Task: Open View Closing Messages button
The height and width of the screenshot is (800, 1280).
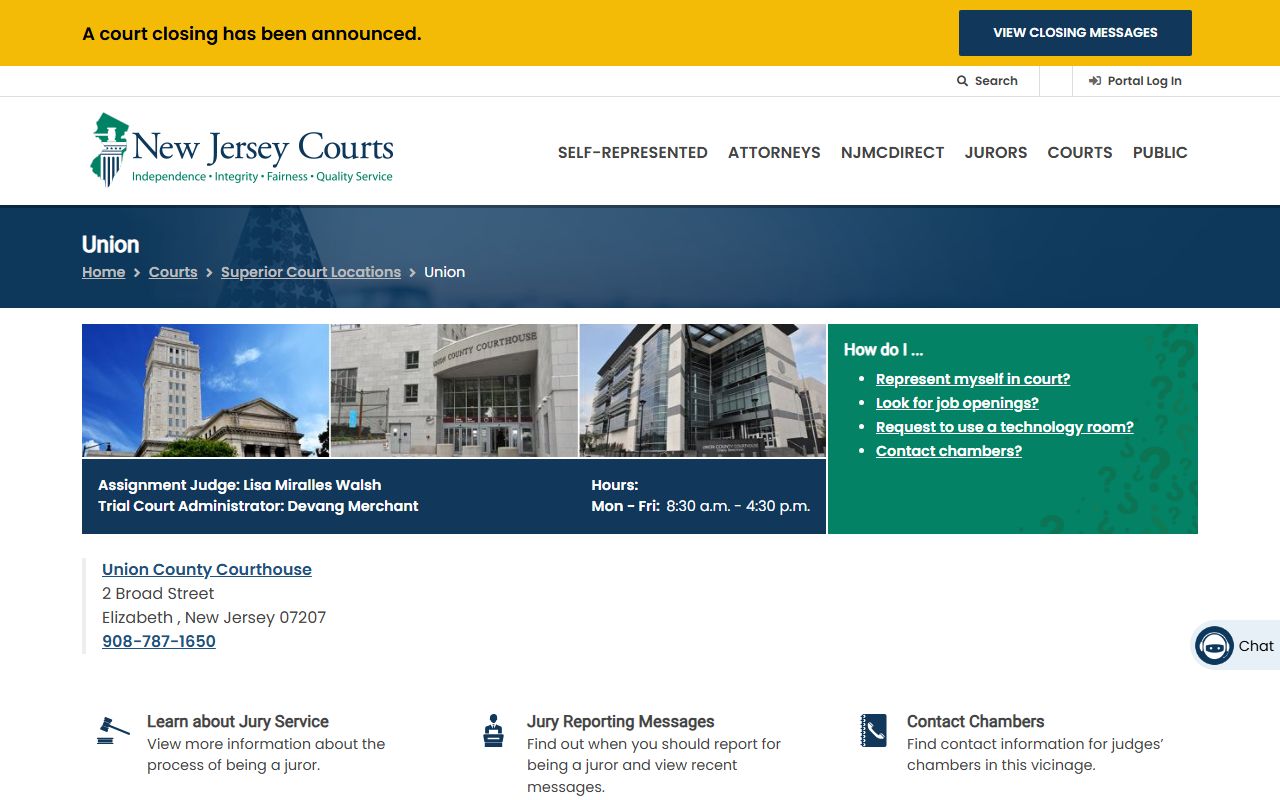Action: 1075,33
